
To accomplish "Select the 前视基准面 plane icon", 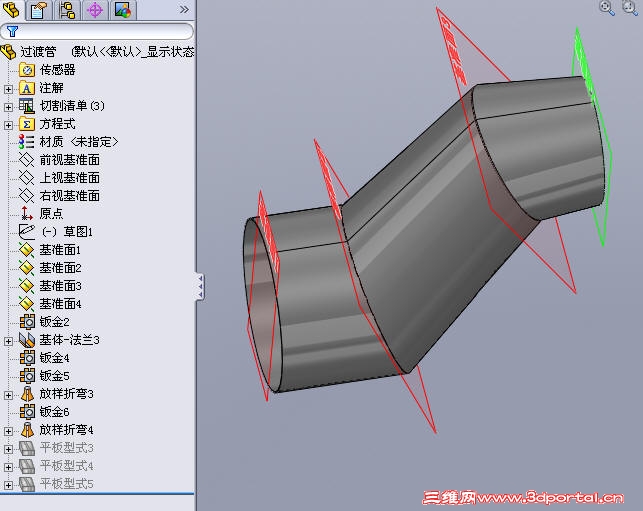I will pyautogui.click(x=27, y=160).
